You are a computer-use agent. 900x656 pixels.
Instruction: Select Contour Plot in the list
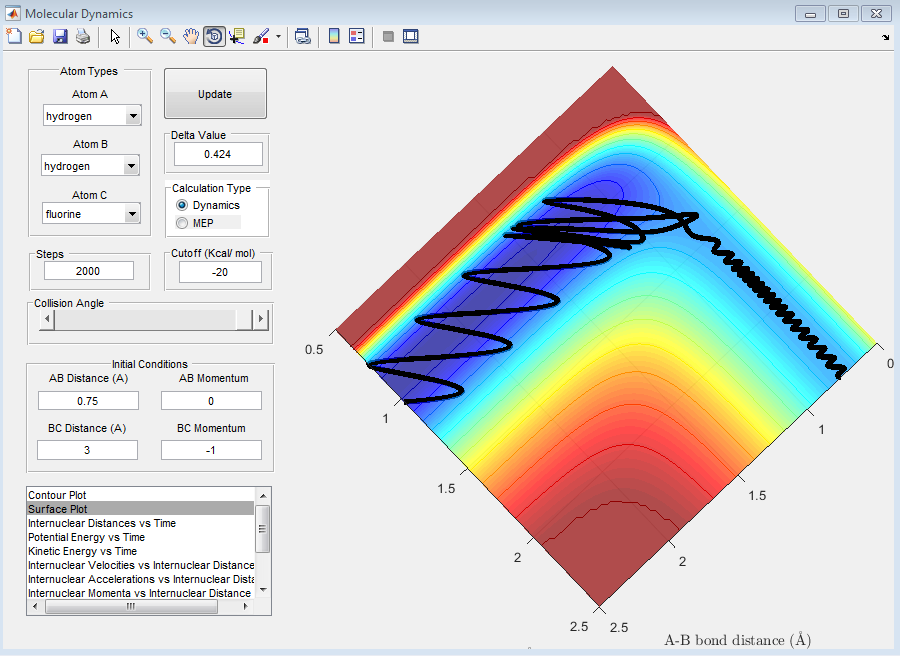(56, 495)
